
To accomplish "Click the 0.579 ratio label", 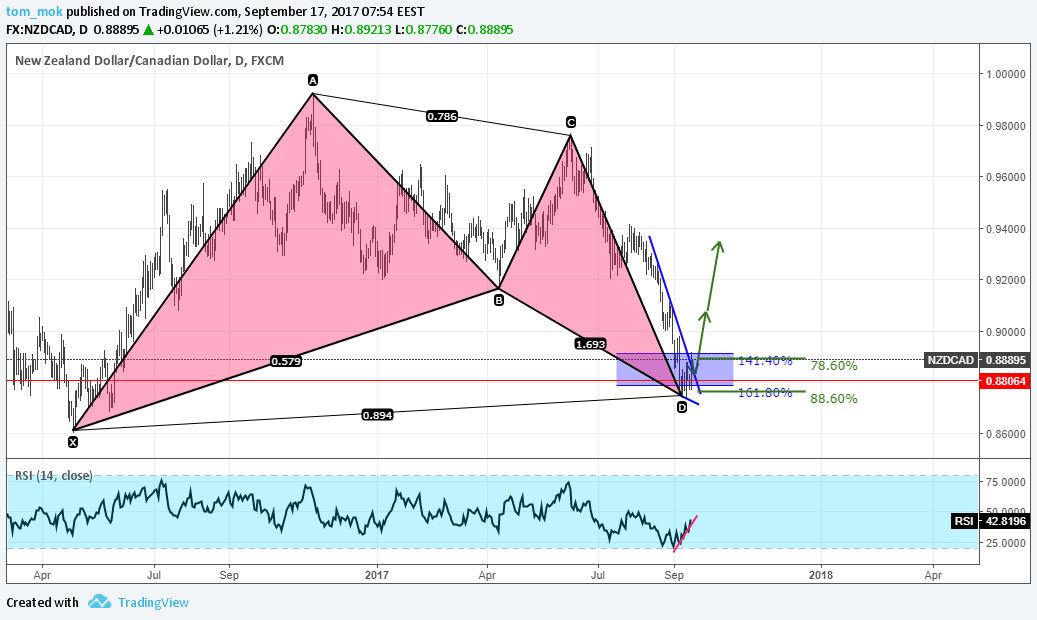I will tap(286, 361).
